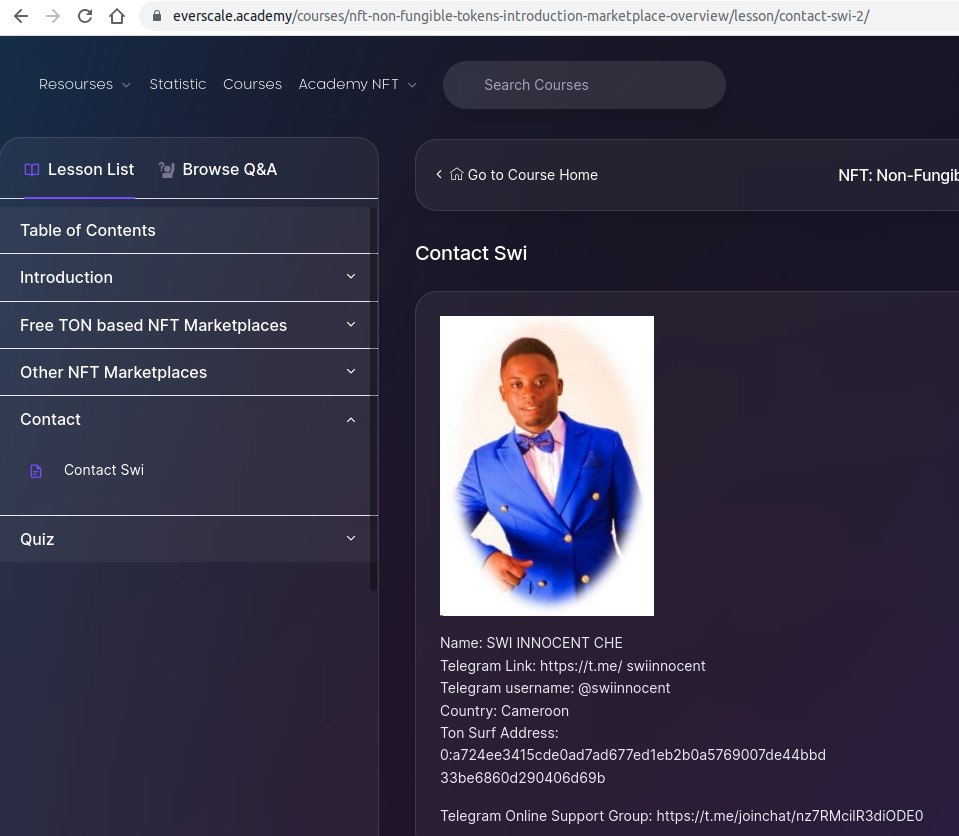Expand the Other NFT Marketplaces section
The height and width of the screenshot is (836, 959).
[350, 372]
